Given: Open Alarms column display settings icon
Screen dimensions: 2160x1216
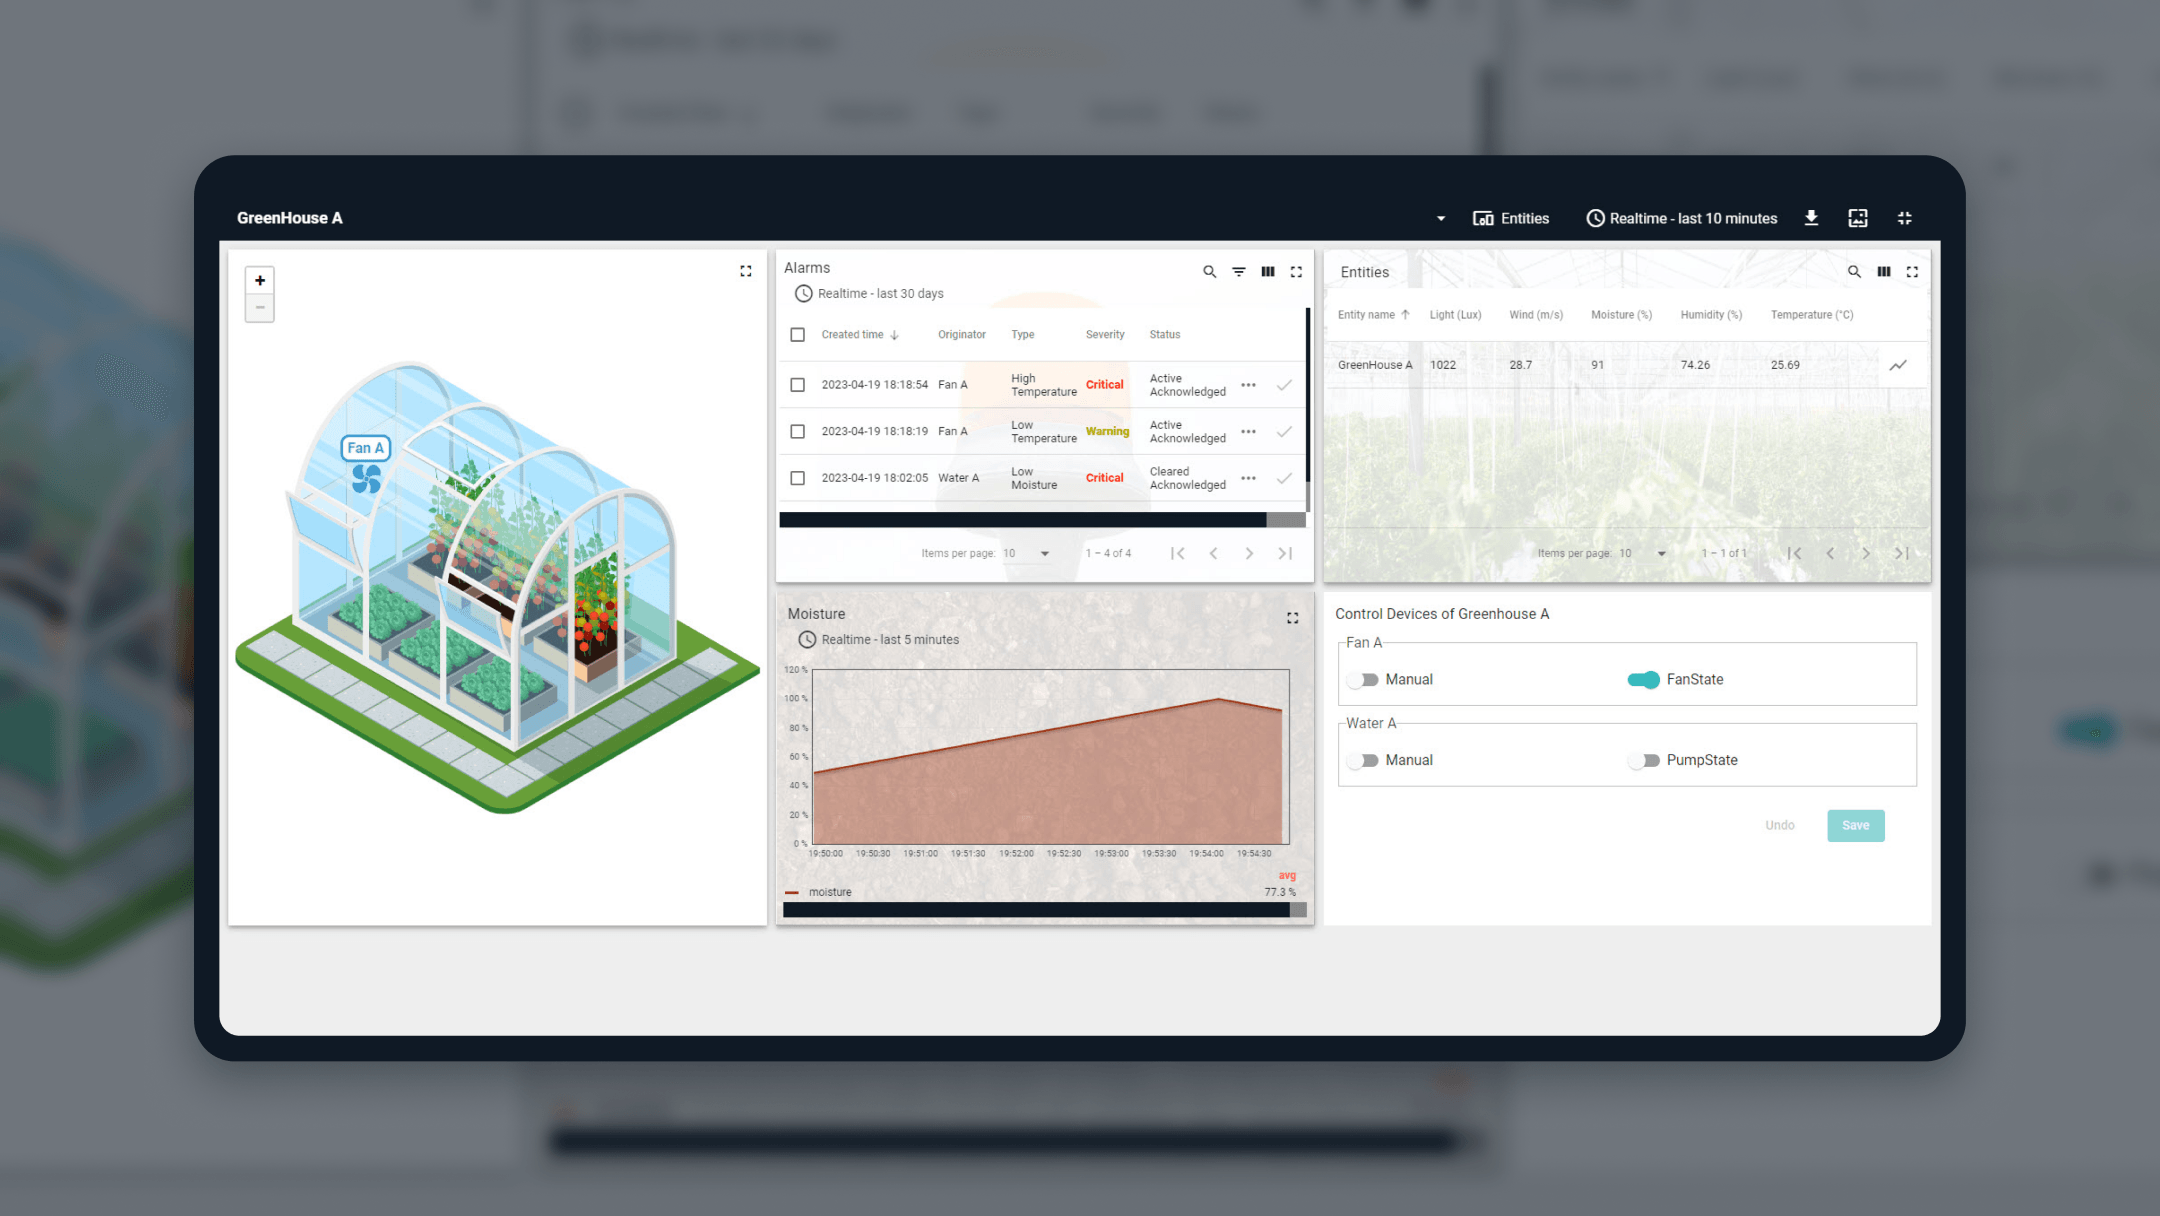Looking at the screenshot, I should pyautogui.click(x=1267, y=272).
